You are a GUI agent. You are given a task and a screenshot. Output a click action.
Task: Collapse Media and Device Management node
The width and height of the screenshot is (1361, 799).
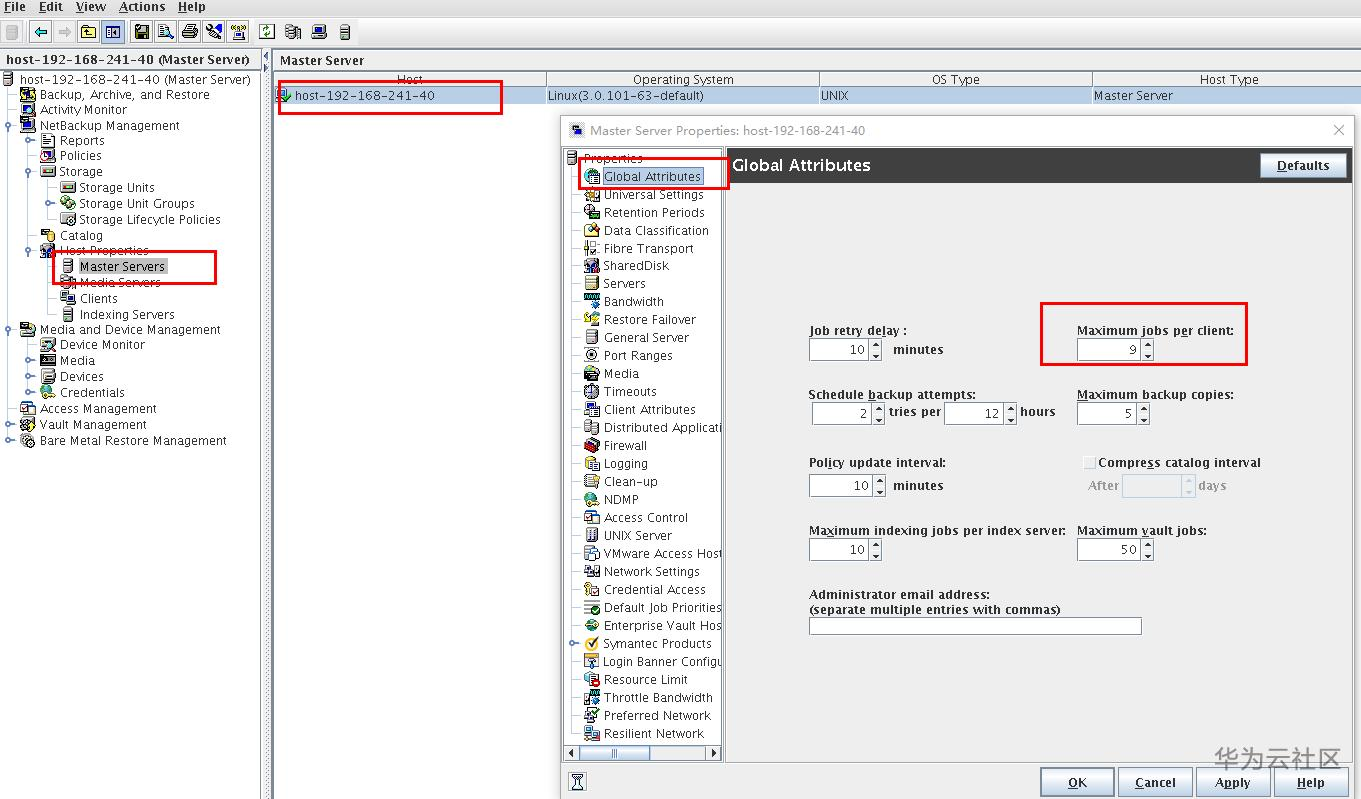tap(9, 330)
